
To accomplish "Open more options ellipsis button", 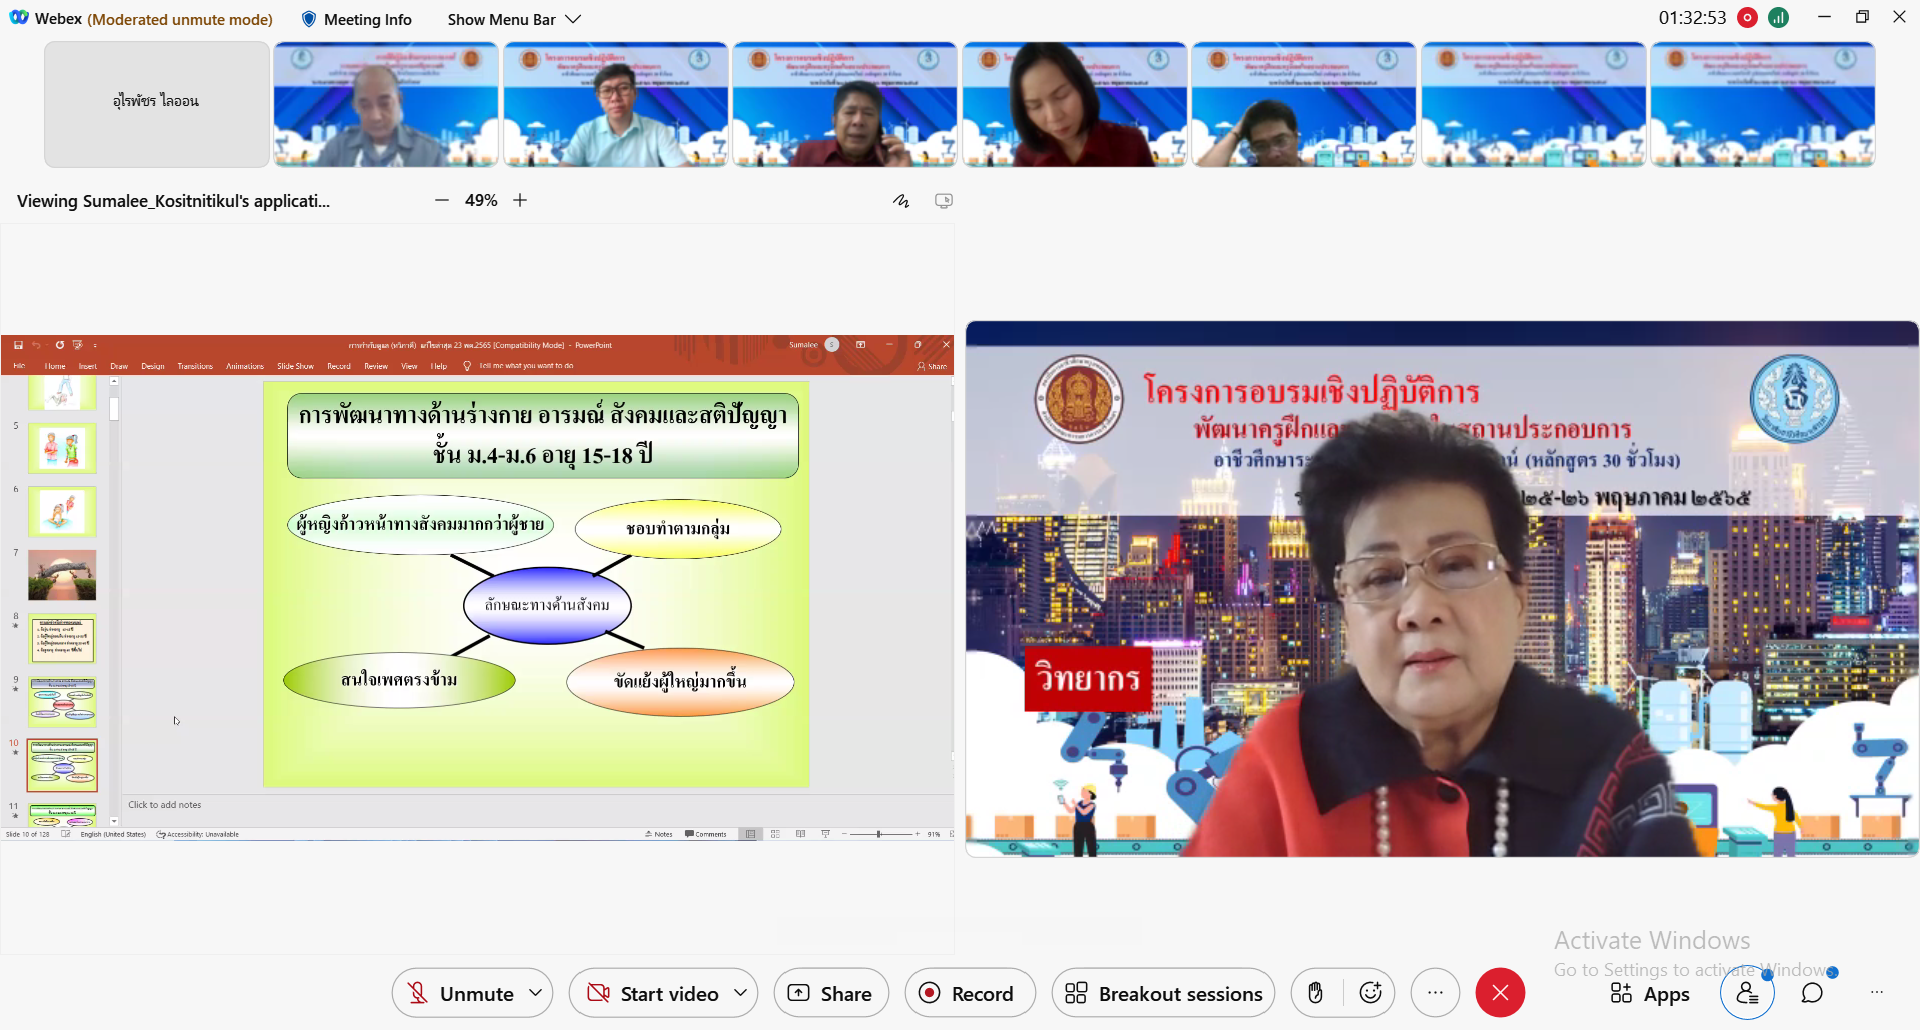I will click(1435, 993).
